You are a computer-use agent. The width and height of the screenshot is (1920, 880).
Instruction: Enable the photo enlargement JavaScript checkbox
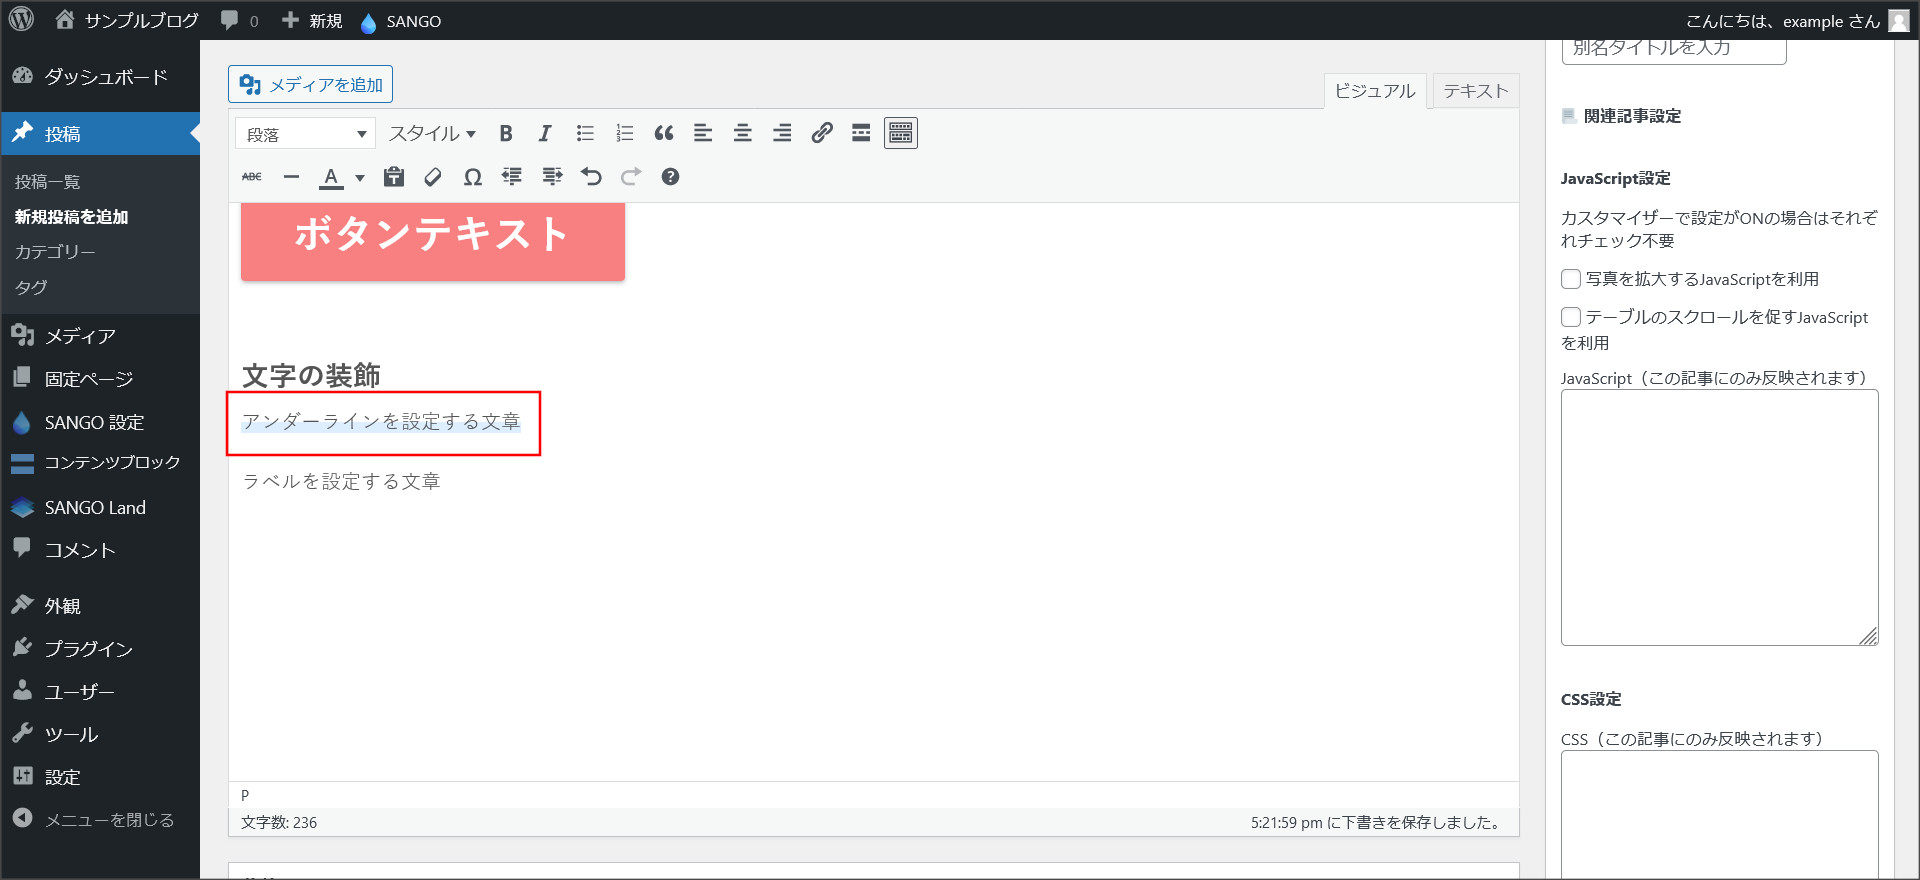point(1571,279)
